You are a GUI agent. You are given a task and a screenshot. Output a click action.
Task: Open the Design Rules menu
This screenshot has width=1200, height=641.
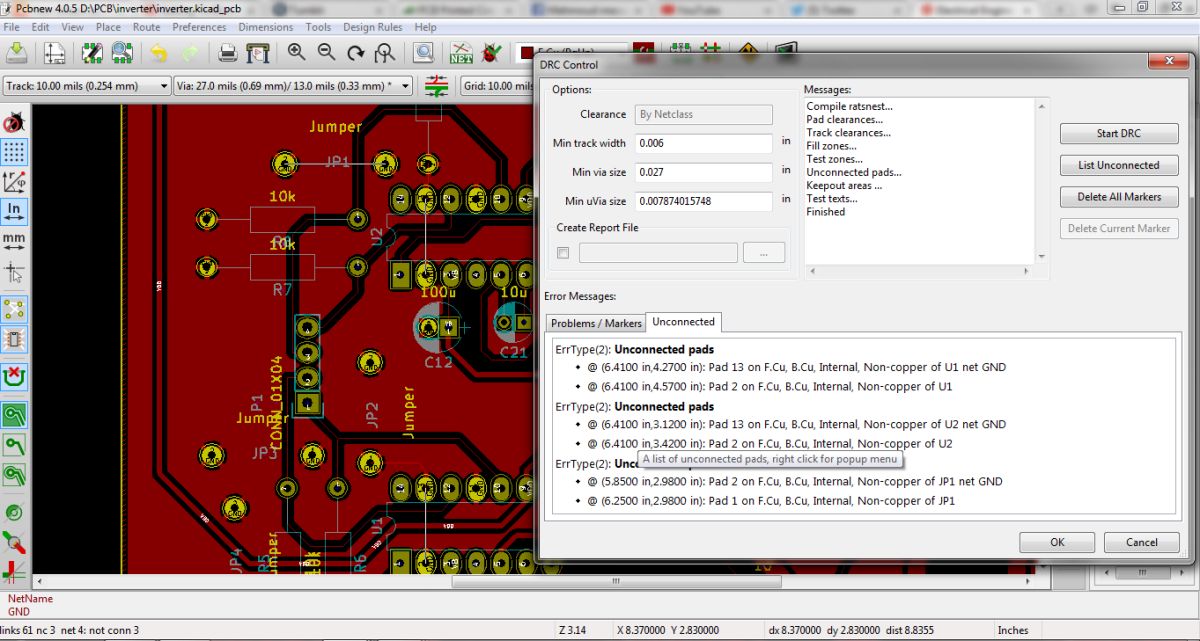[x=372, y=27]
